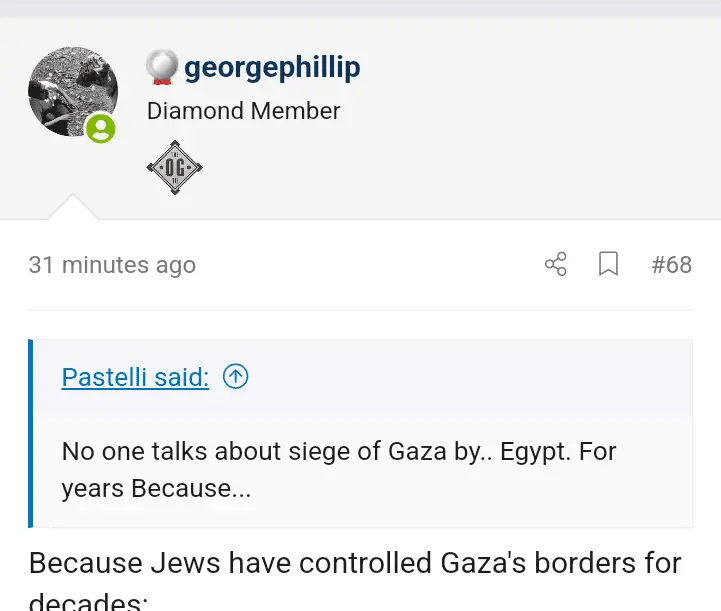This screenshot has width=721, height=611.
Task: Click the blue left border of quote block
Action: 31,433
